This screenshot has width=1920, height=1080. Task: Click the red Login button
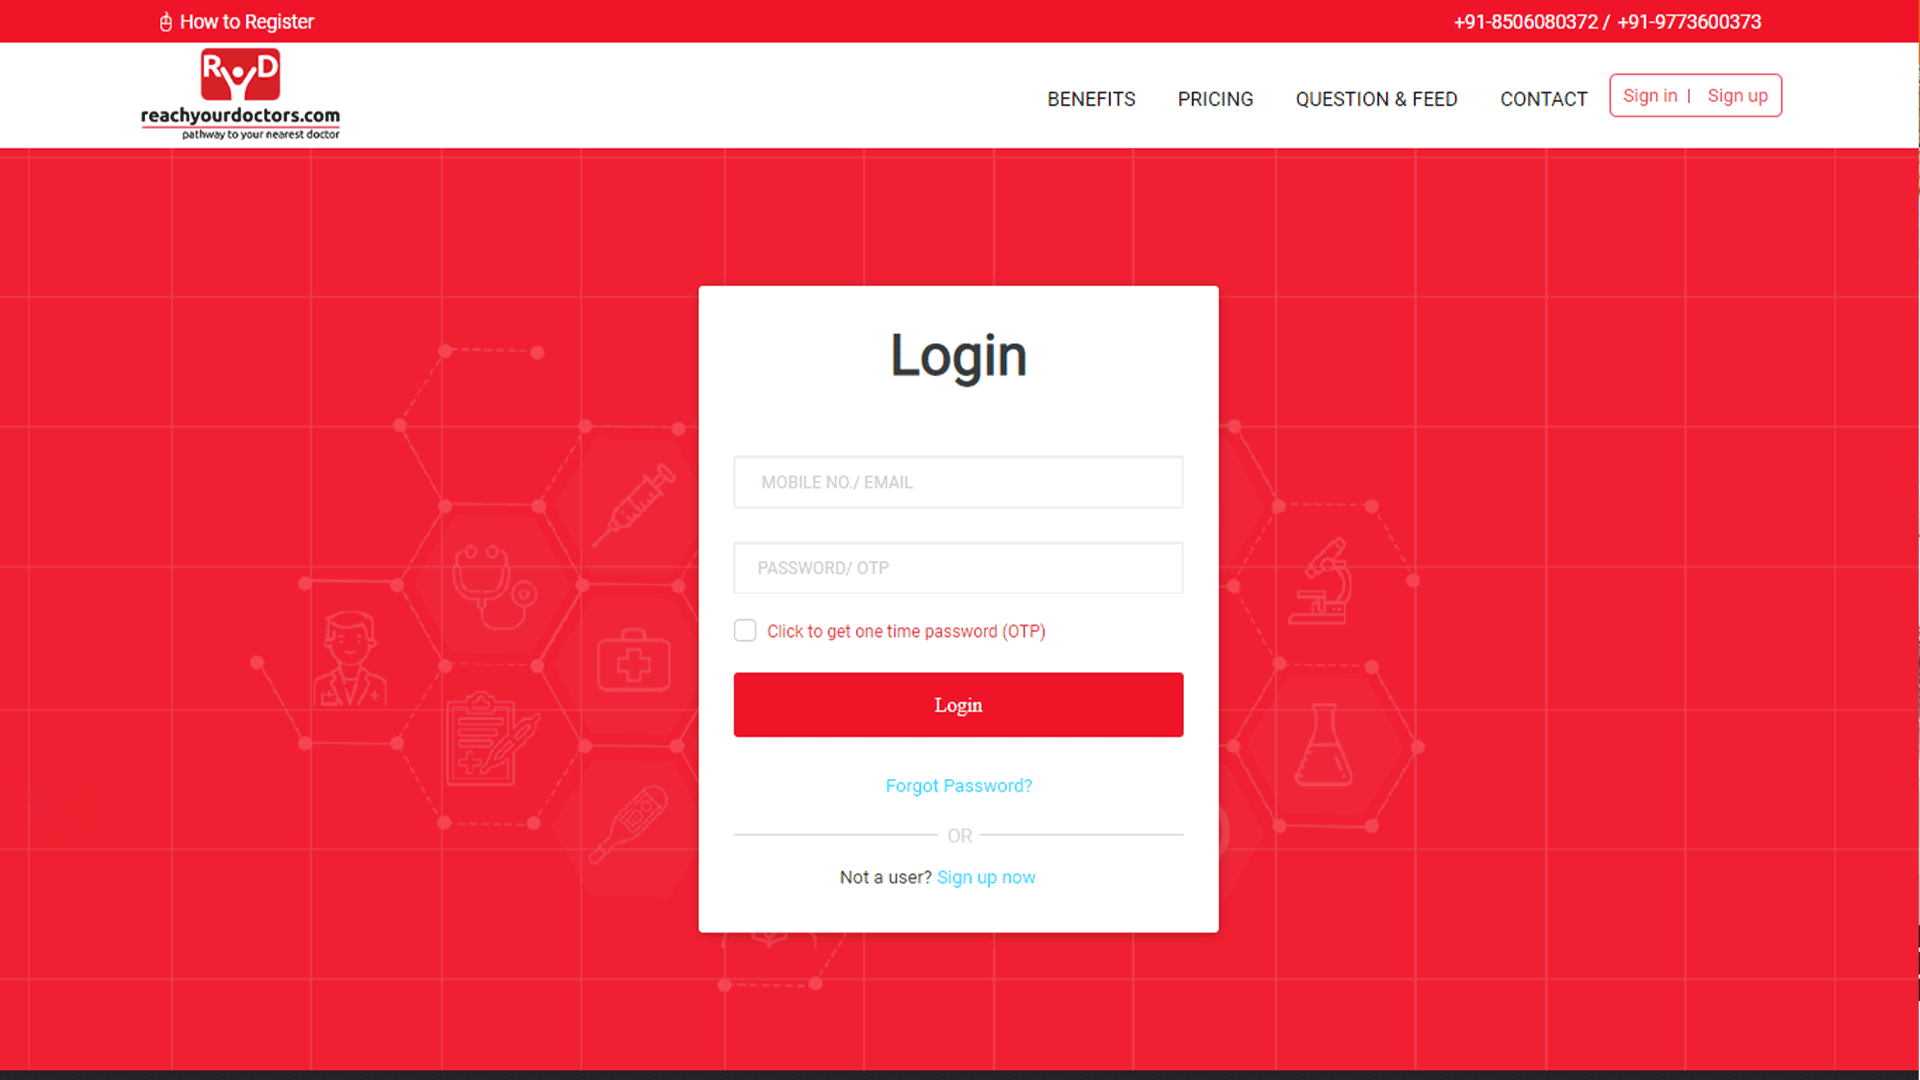pyautogui.click(x=958, y=705)
